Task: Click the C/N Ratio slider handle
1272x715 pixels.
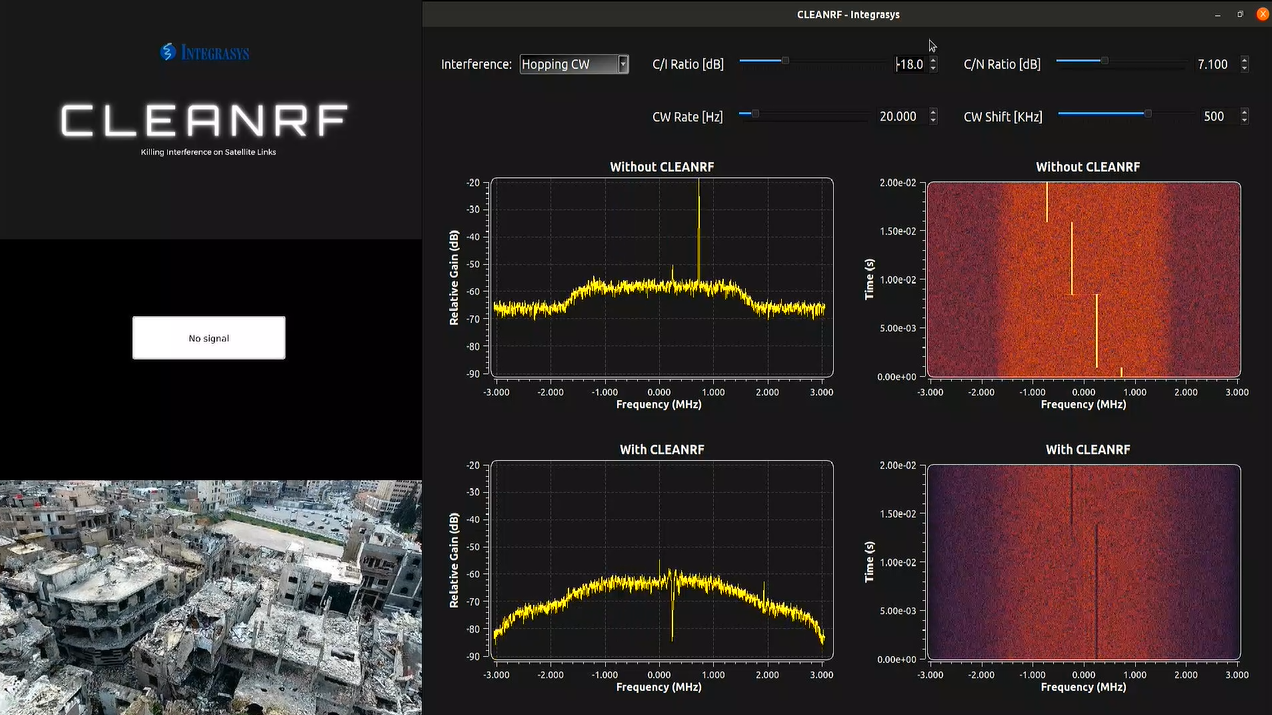Action: pos(1104,61)
